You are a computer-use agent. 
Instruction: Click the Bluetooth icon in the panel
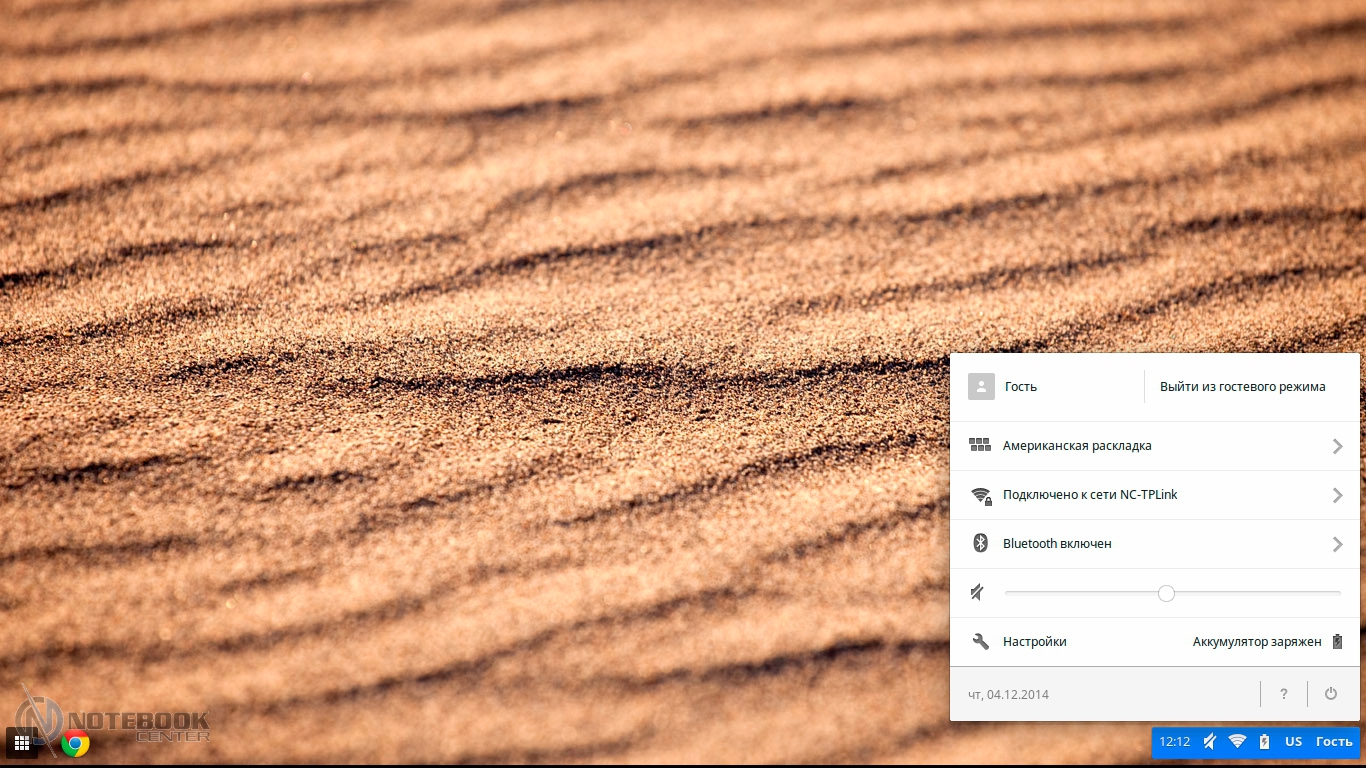(980, 544)
